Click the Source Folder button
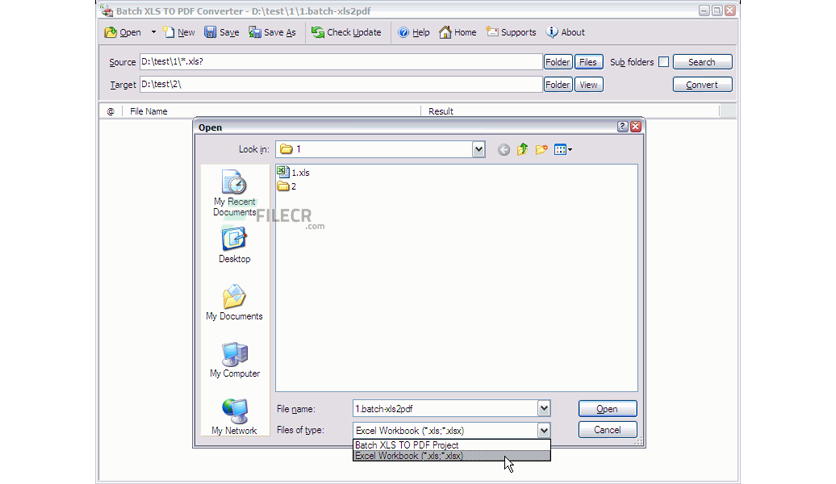This screenshot has height=484, width=836. point(558,62)
